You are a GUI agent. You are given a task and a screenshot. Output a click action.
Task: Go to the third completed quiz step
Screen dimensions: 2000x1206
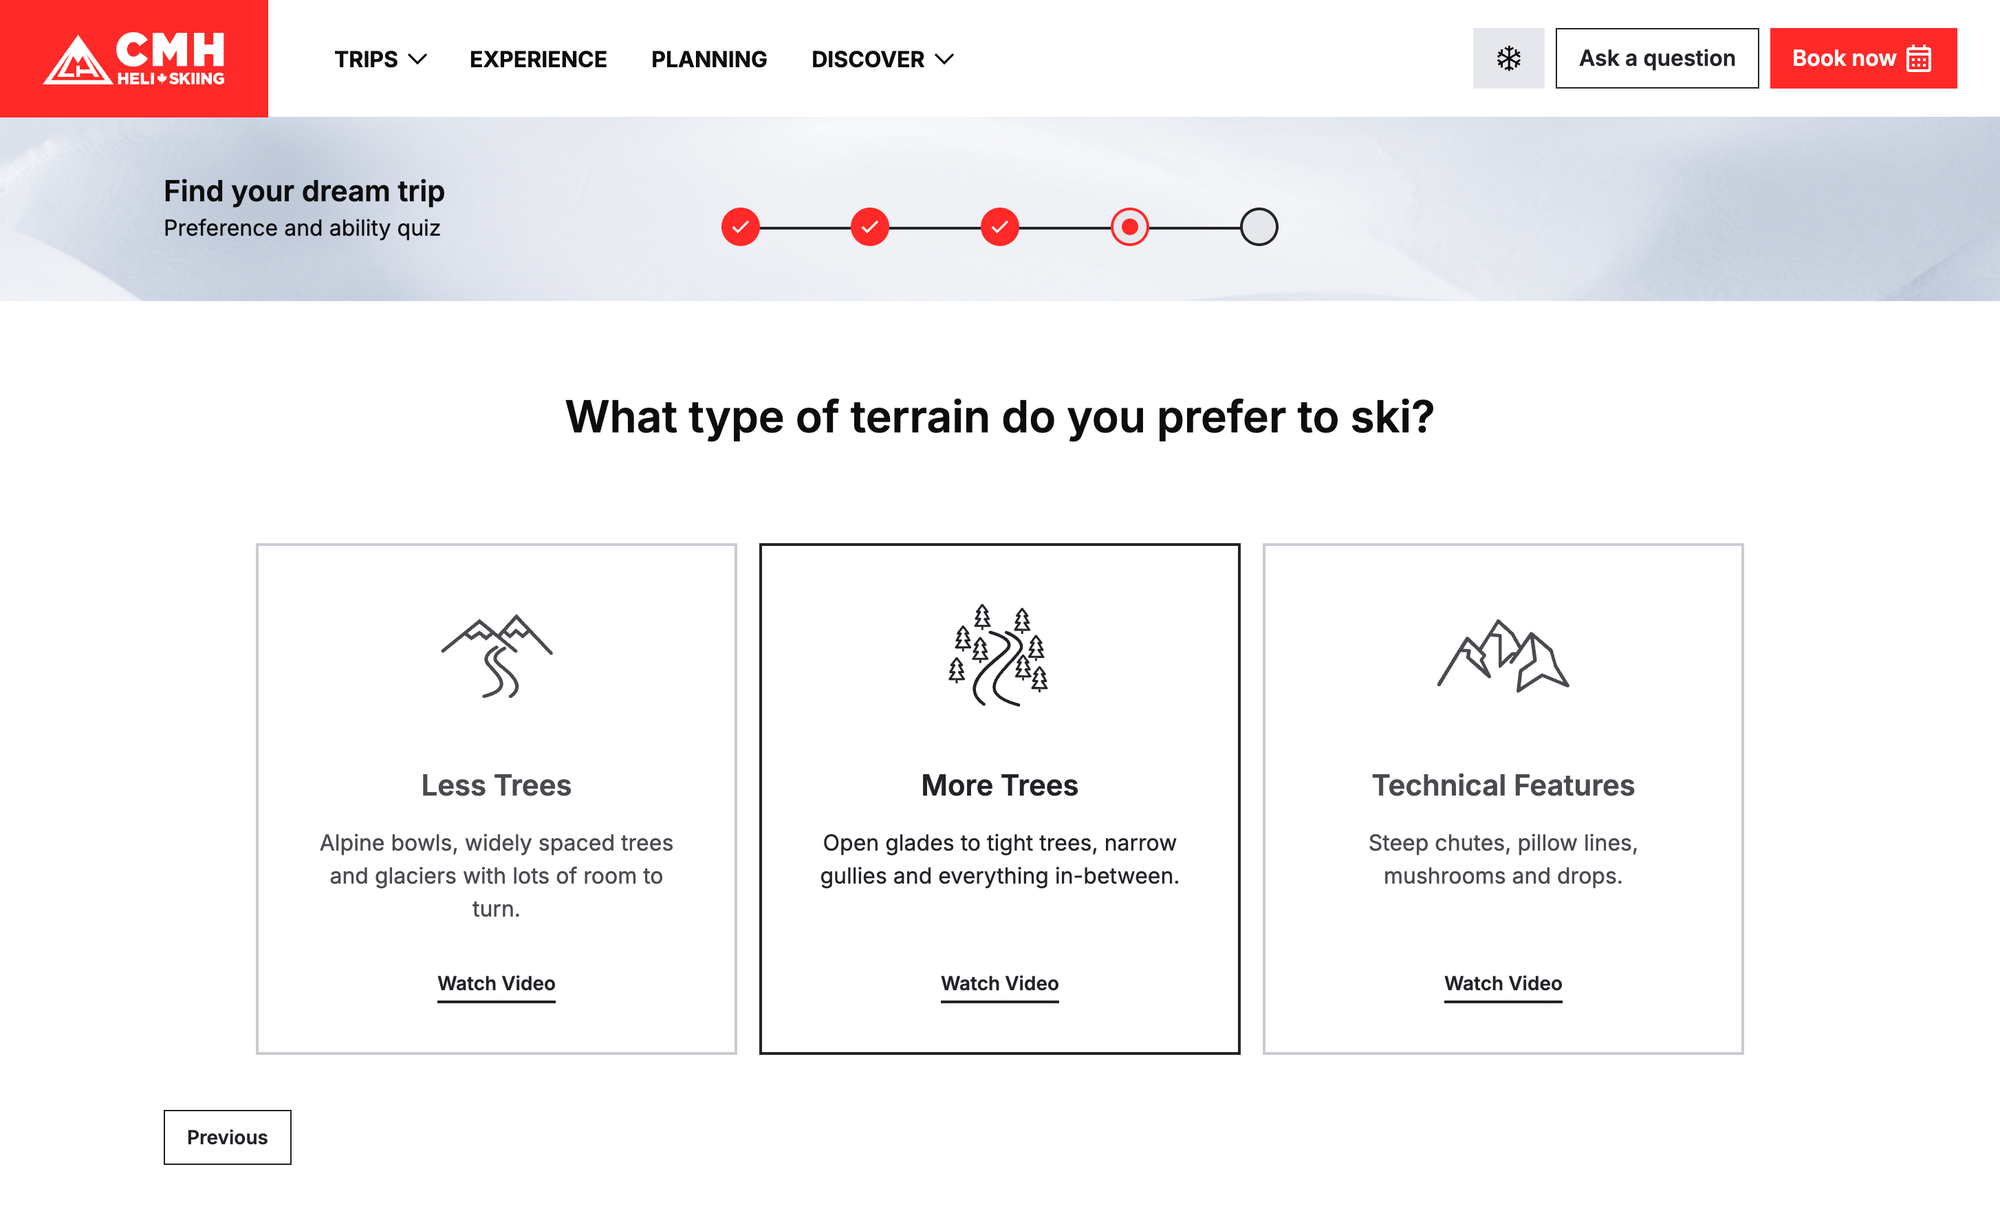click(999, 227)
